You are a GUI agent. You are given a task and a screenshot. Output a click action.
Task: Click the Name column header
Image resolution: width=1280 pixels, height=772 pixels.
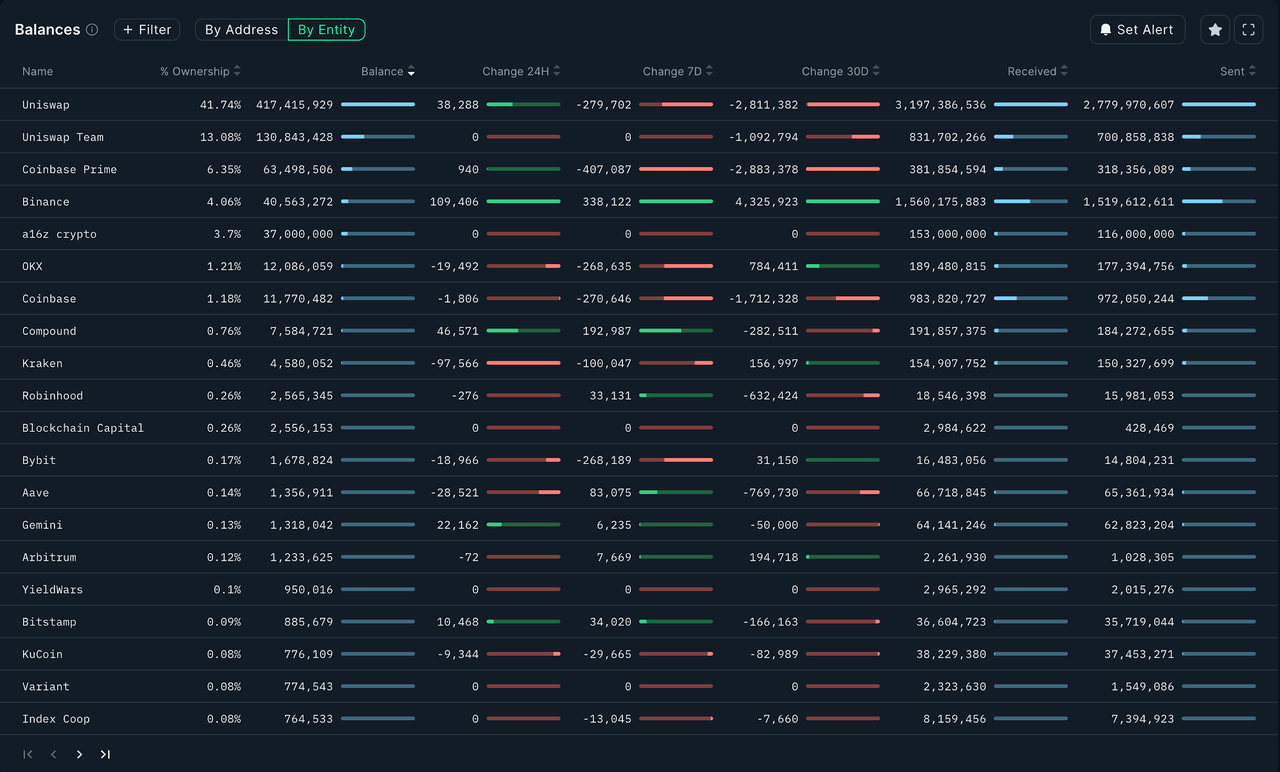[38, 71]
